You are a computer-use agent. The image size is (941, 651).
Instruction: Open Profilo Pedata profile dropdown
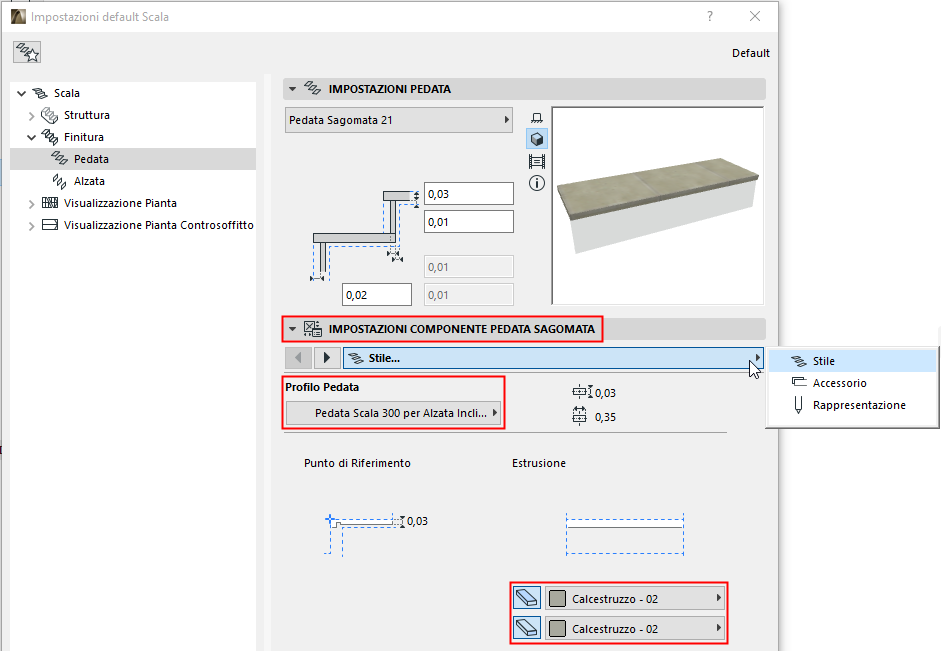click(394, 413)
